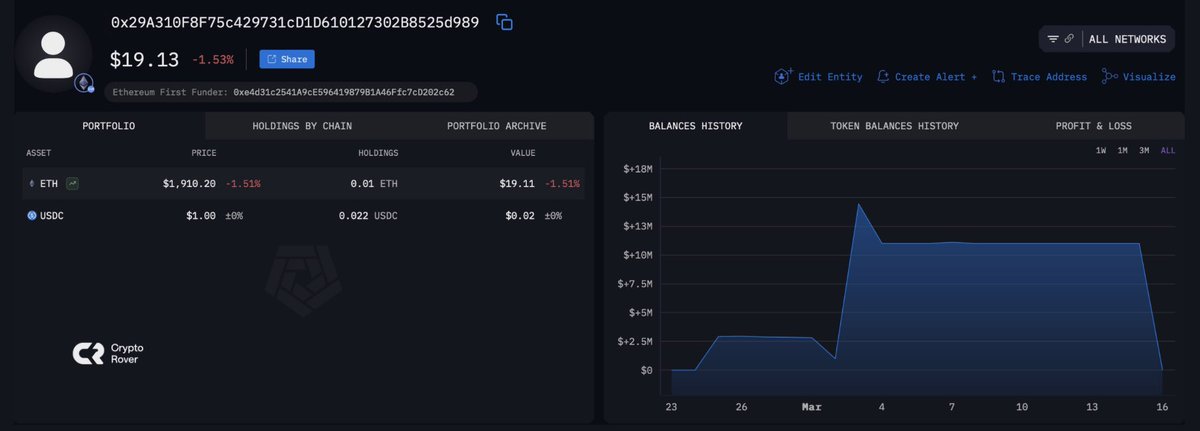Click the USDC token icon
Image resolution: width=1200 pixels, height=431 pixels.
click(31, 215)
